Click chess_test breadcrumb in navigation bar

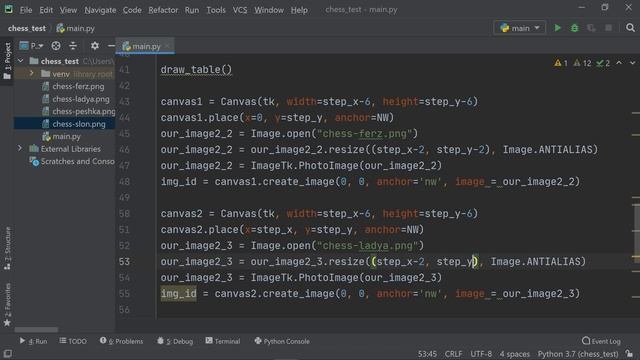point(27,28)
